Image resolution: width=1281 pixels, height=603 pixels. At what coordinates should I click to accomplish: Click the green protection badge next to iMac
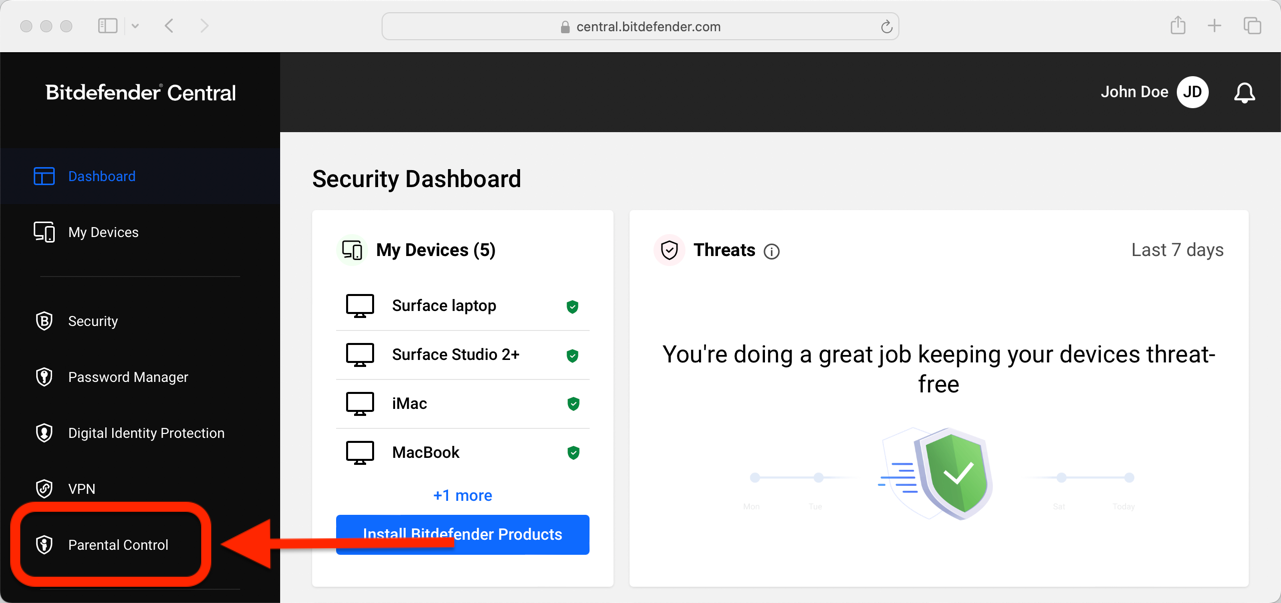click(573, 404)
